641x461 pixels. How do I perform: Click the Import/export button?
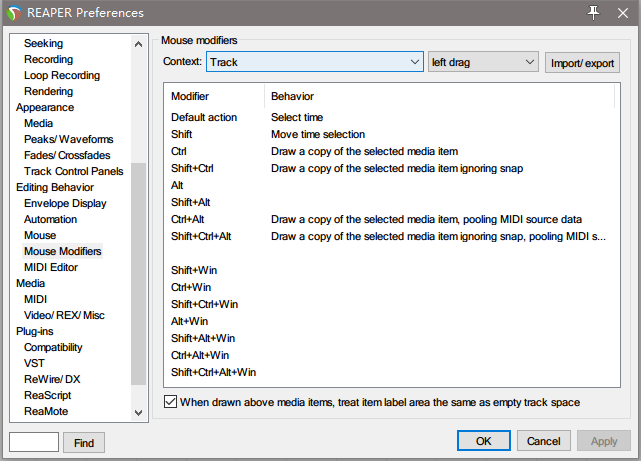click(x=582, y=63)
